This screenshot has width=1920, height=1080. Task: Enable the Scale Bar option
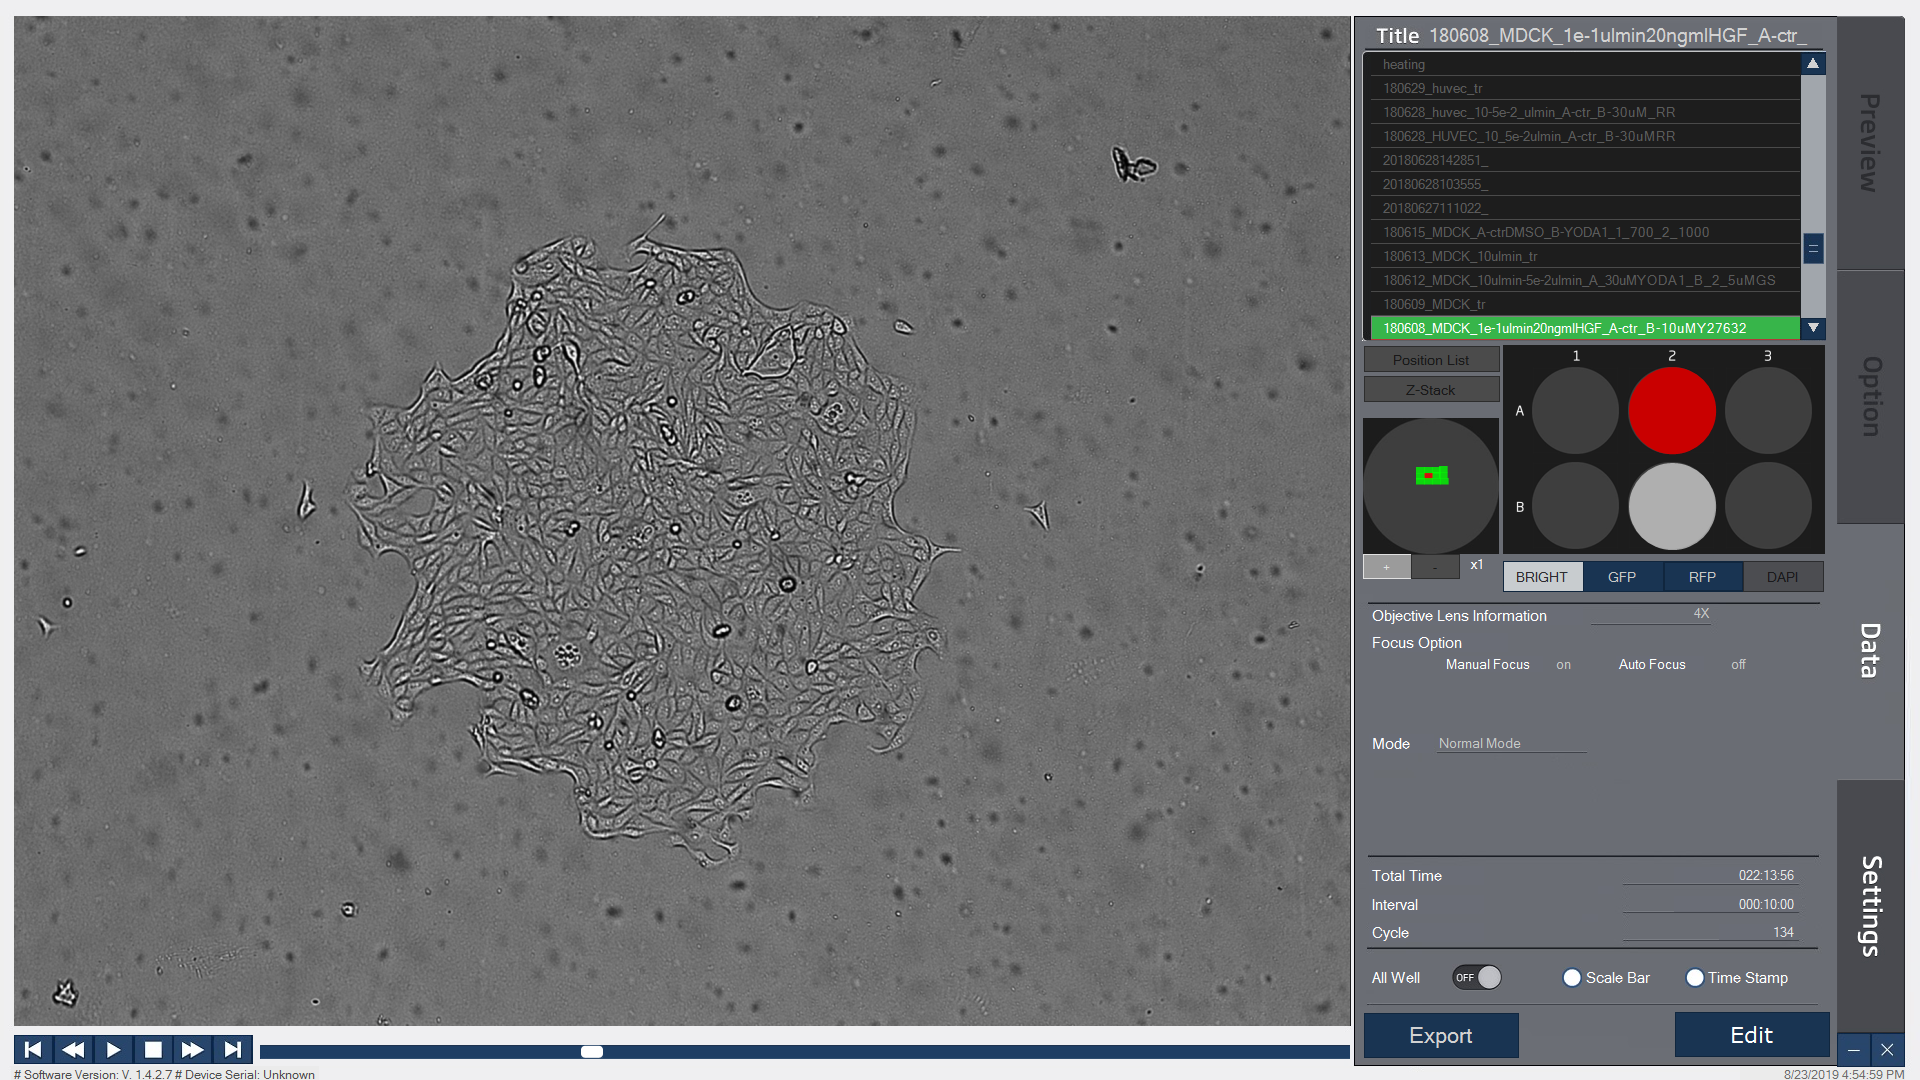pos(1572,977)
